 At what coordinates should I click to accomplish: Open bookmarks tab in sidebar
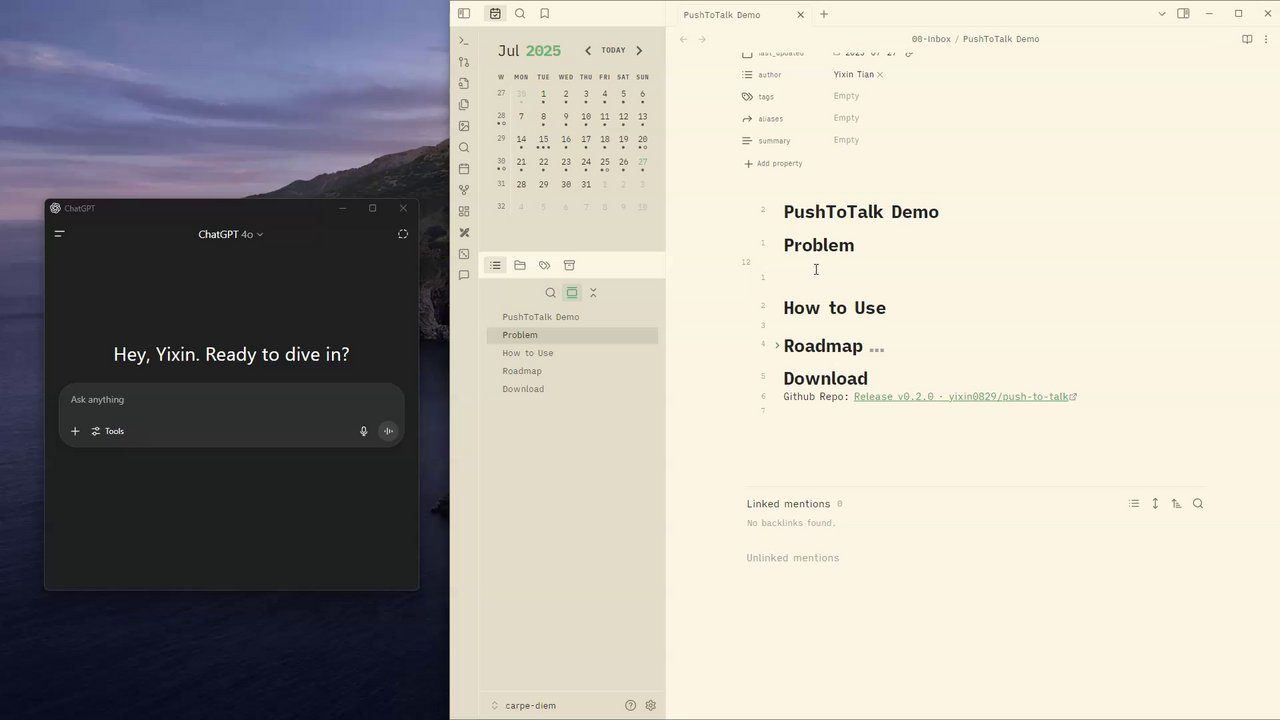545,14
